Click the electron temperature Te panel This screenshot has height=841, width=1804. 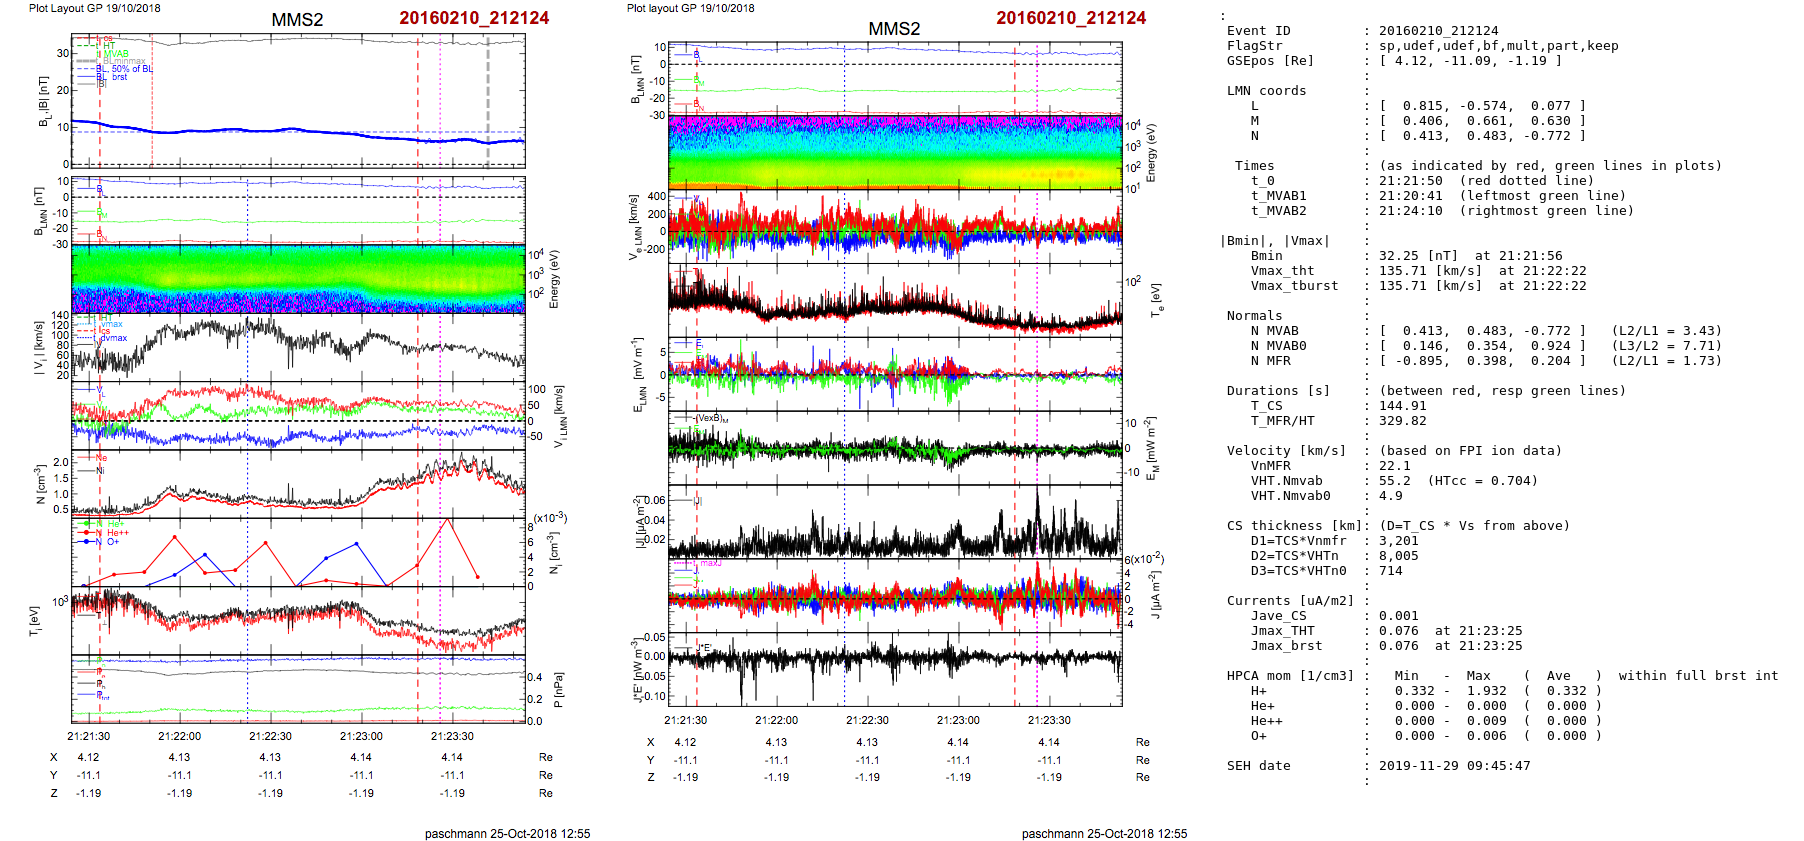pyautogui.click(x=895, y=300)
